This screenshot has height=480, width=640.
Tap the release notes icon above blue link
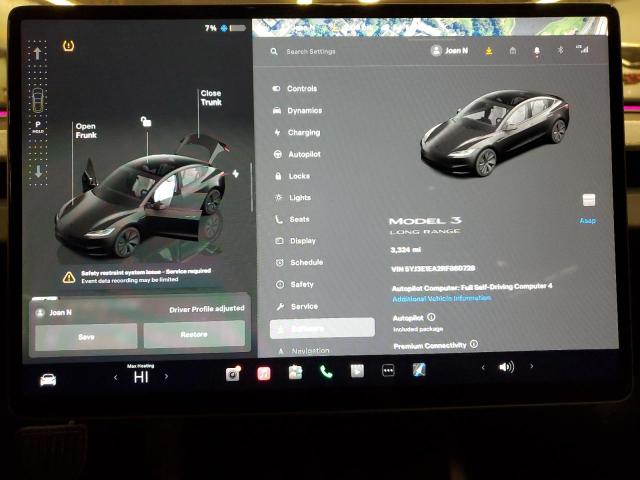click(x=589, y=200)
